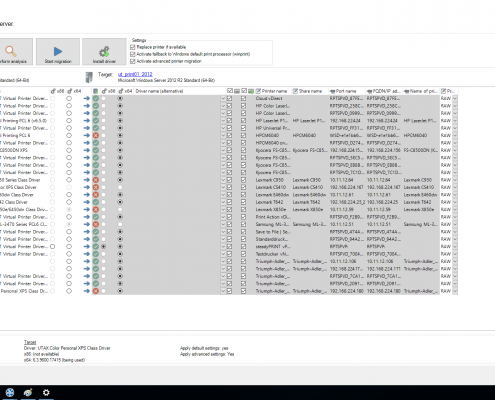This screenshot has height=400, width=495.
Task: Toggle first header checkbox above printer rows
Action: [230, 91]
